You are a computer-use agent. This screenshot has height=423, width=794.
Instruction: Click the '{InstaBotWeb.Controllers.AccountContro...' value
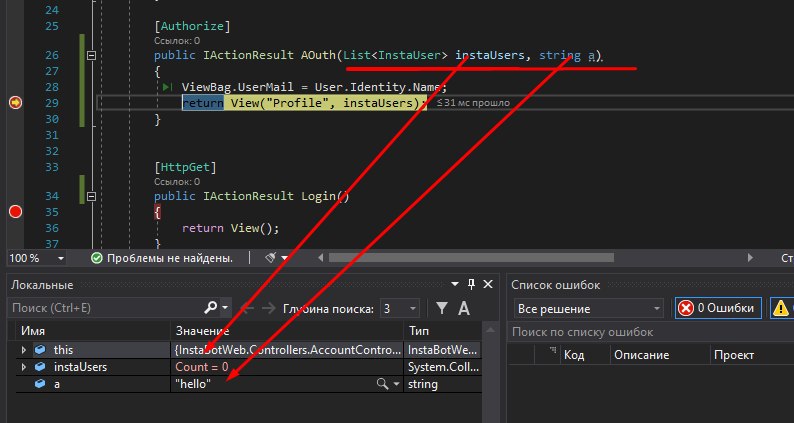[x=288, y=350]
